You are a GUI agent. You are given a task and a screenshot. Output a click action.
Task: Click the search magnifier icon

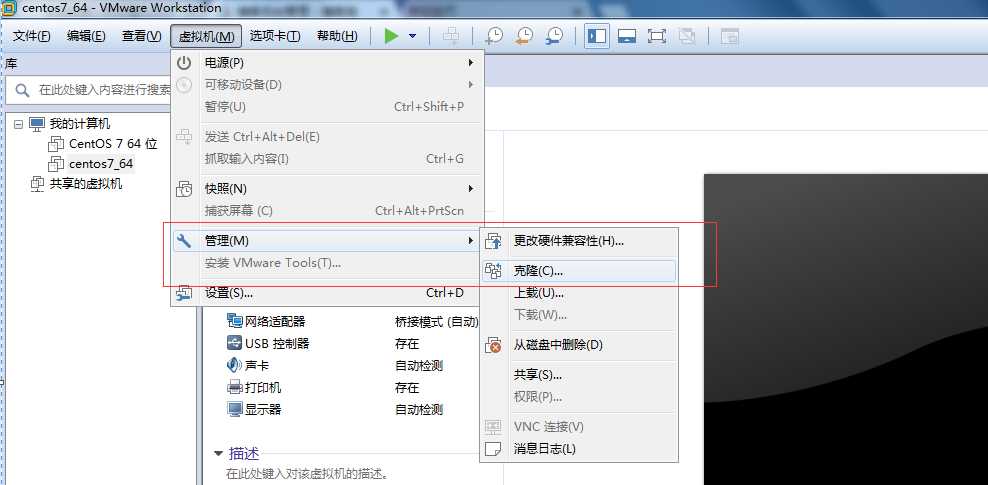point(22,90)
